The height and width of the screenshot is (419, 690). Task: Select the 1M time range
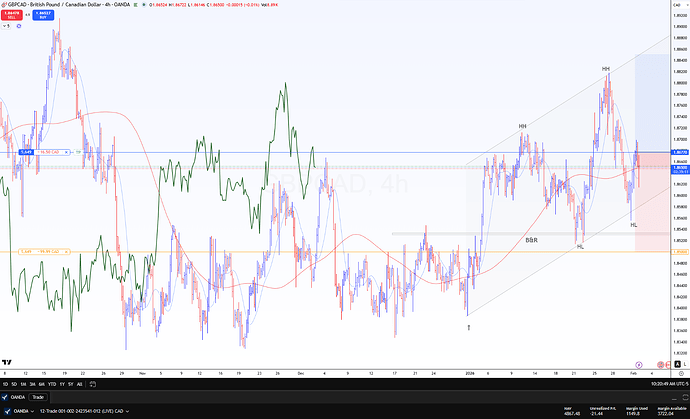tap(23, 384)
